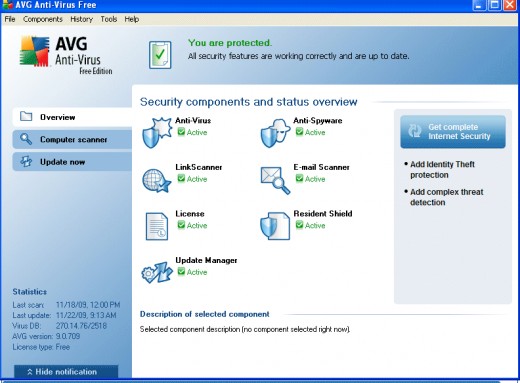Click the Update Manager Active green checkmark
Screen dimensions: 520x383
pyautogui.click(x=181, y=272)
